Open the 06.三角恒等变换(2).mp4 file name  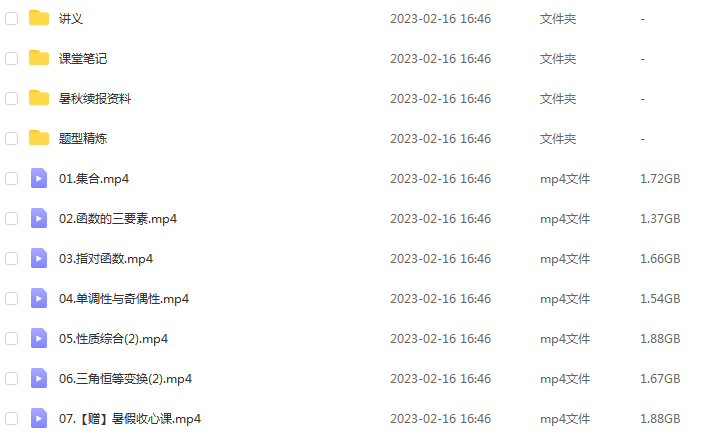point(125,379)
